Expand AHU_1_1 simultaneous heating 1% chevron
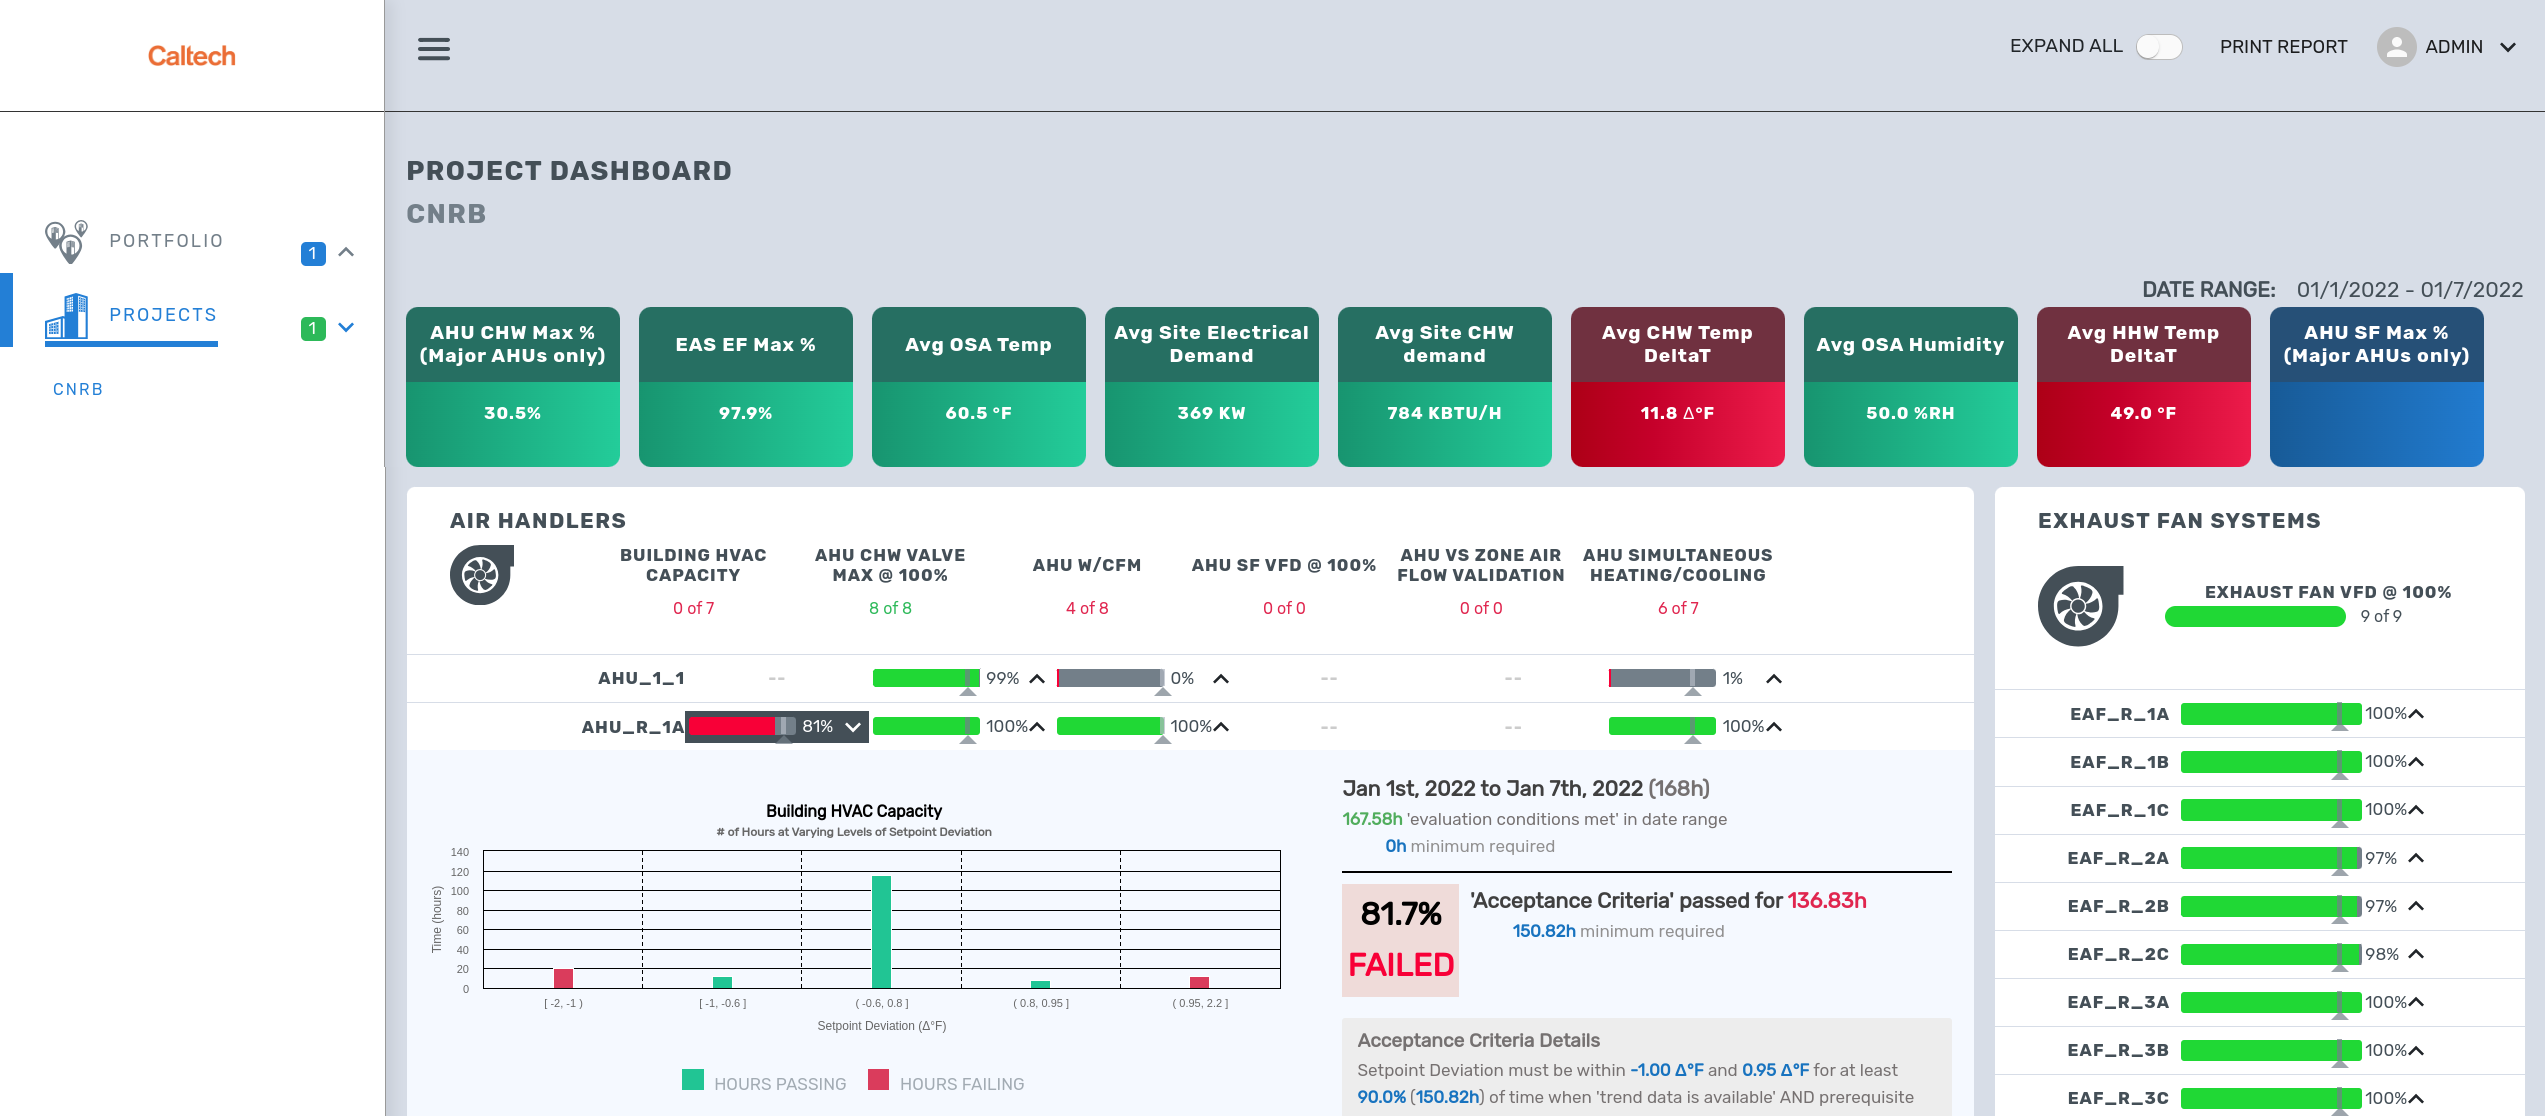Viewport: 2545px width, 1116px height. click(x=1774, y=679)
